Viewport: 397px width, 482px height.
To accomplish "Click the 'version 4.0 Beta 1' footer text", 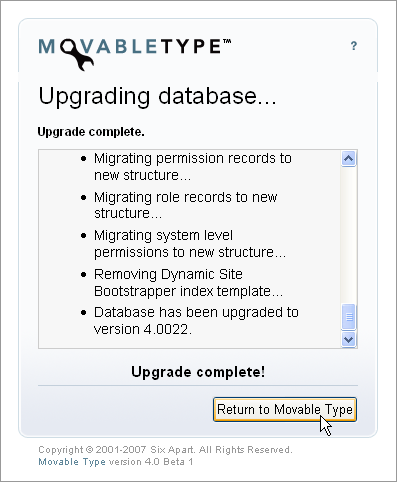I will [x=151, y=462].
